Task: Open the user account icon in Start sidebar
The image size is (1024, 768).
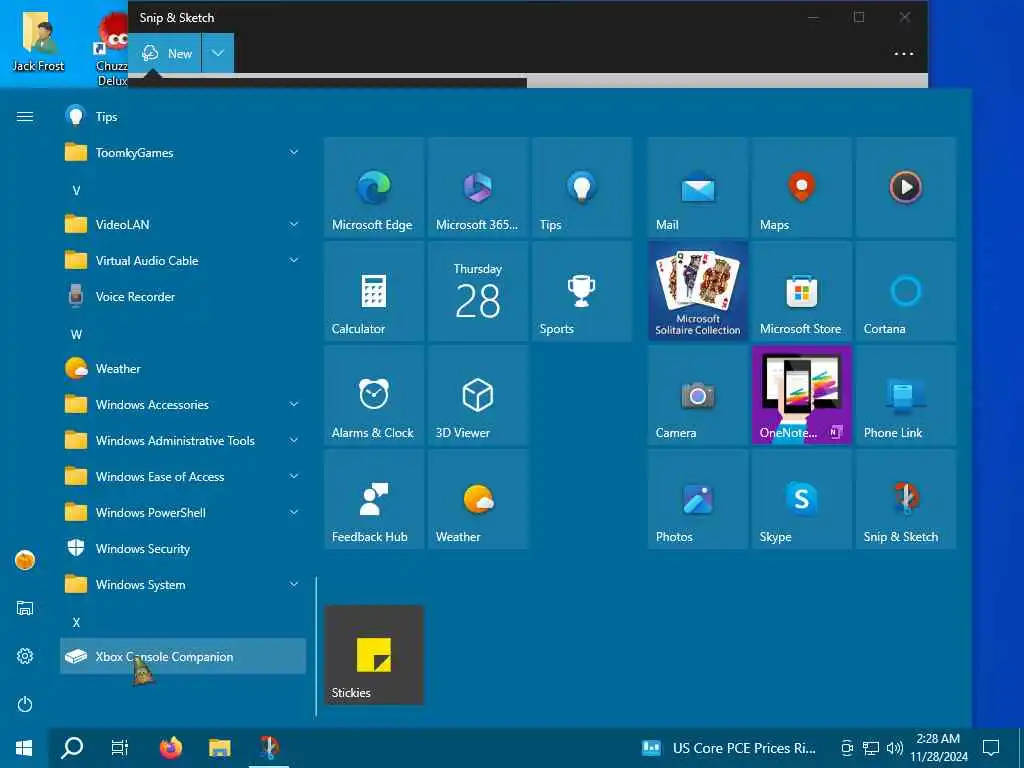Action: pyautogui.click(x=25, y=560)
